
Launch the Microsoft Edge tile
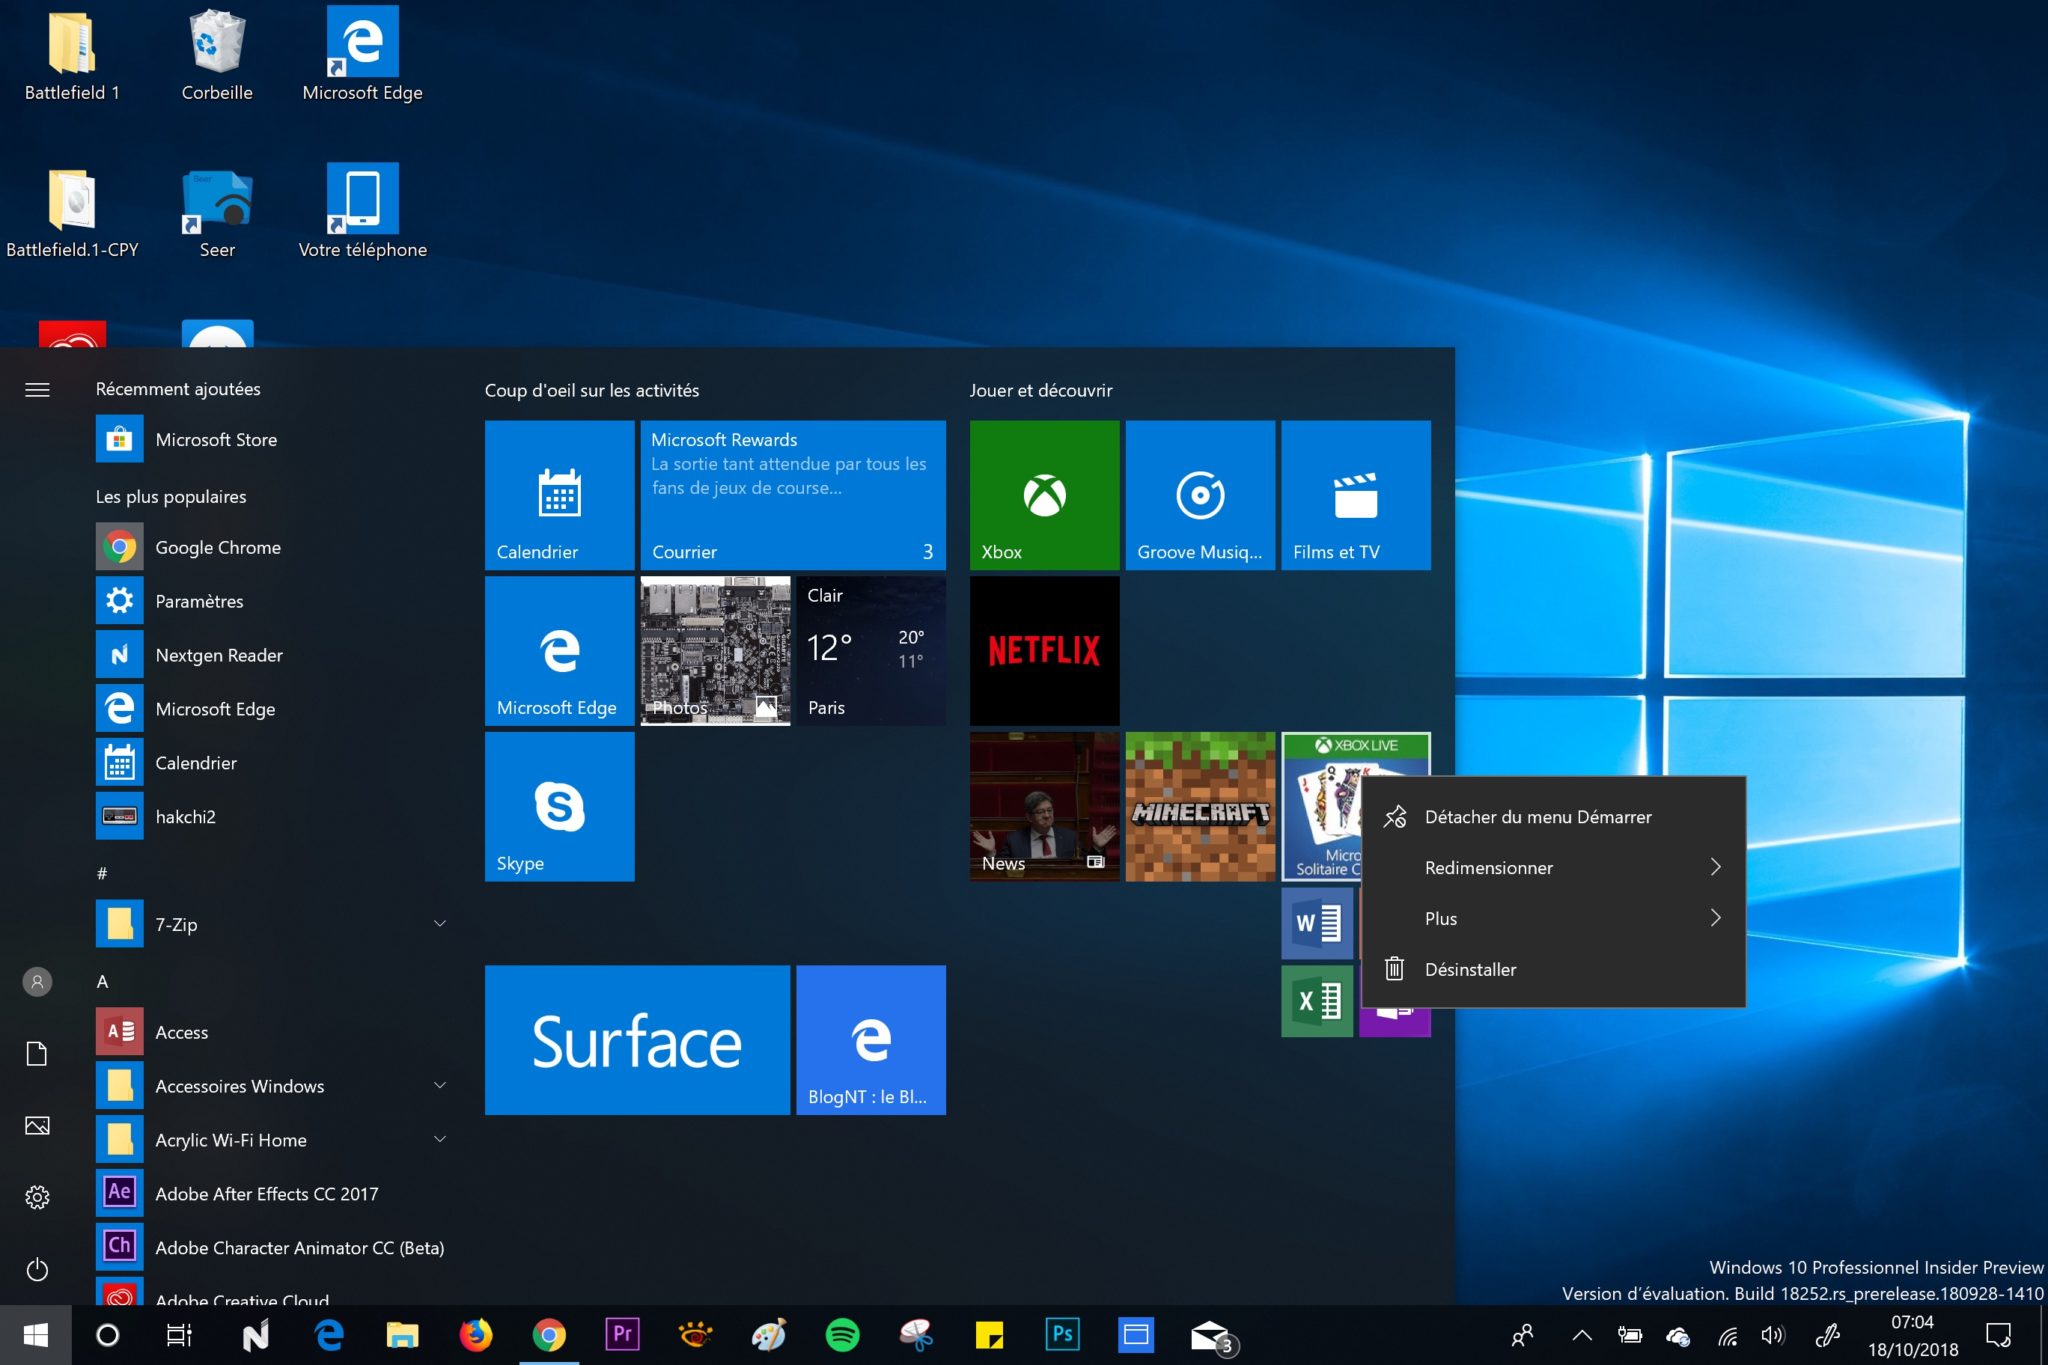pos(559,651)
